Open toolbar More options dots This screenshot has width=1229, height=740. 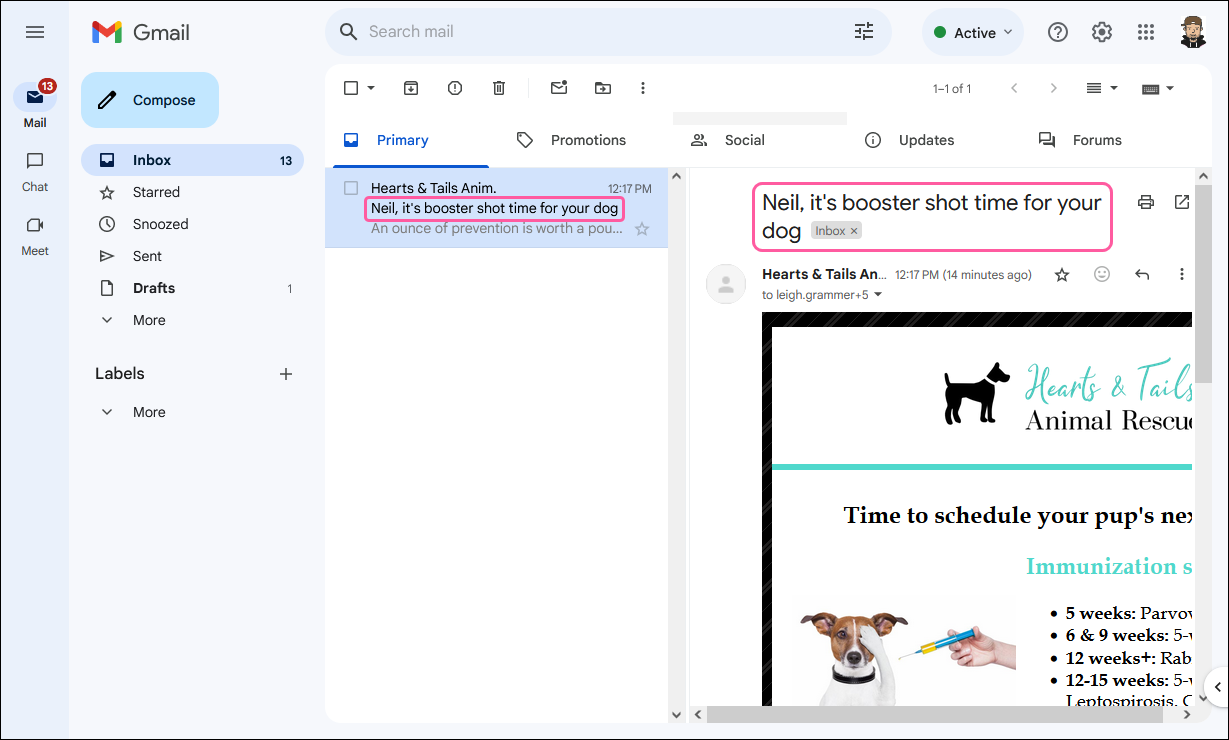click(x=643, y=88)
